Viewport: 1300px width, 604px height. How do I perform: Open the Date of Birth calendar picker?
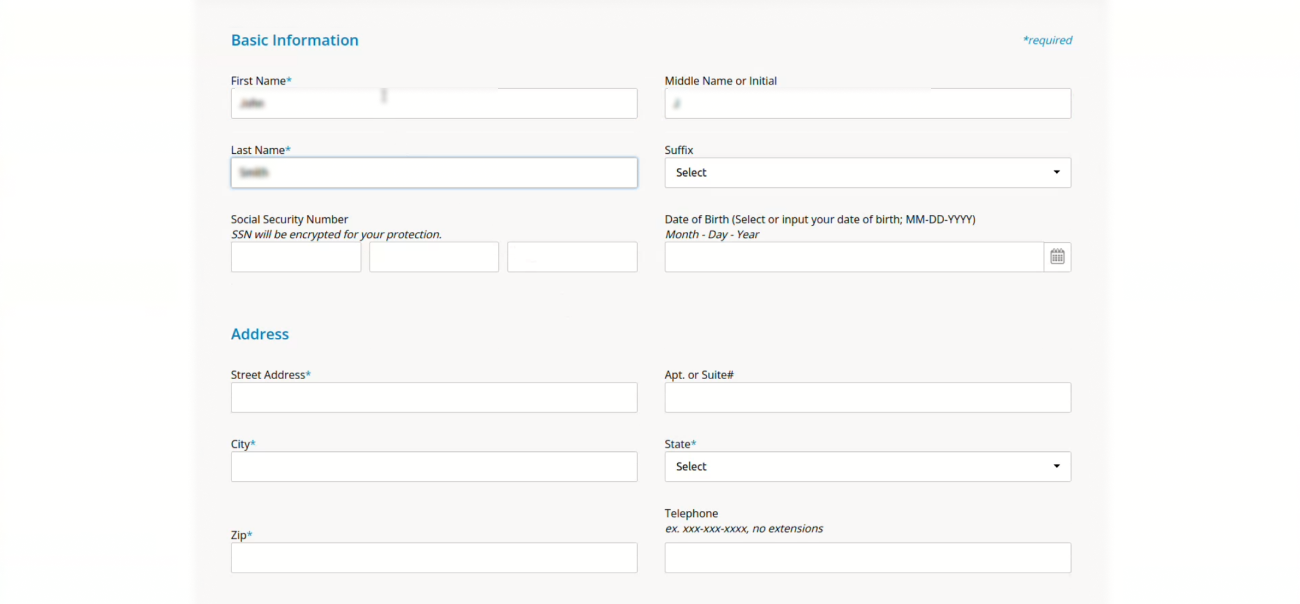point(1057,257)
